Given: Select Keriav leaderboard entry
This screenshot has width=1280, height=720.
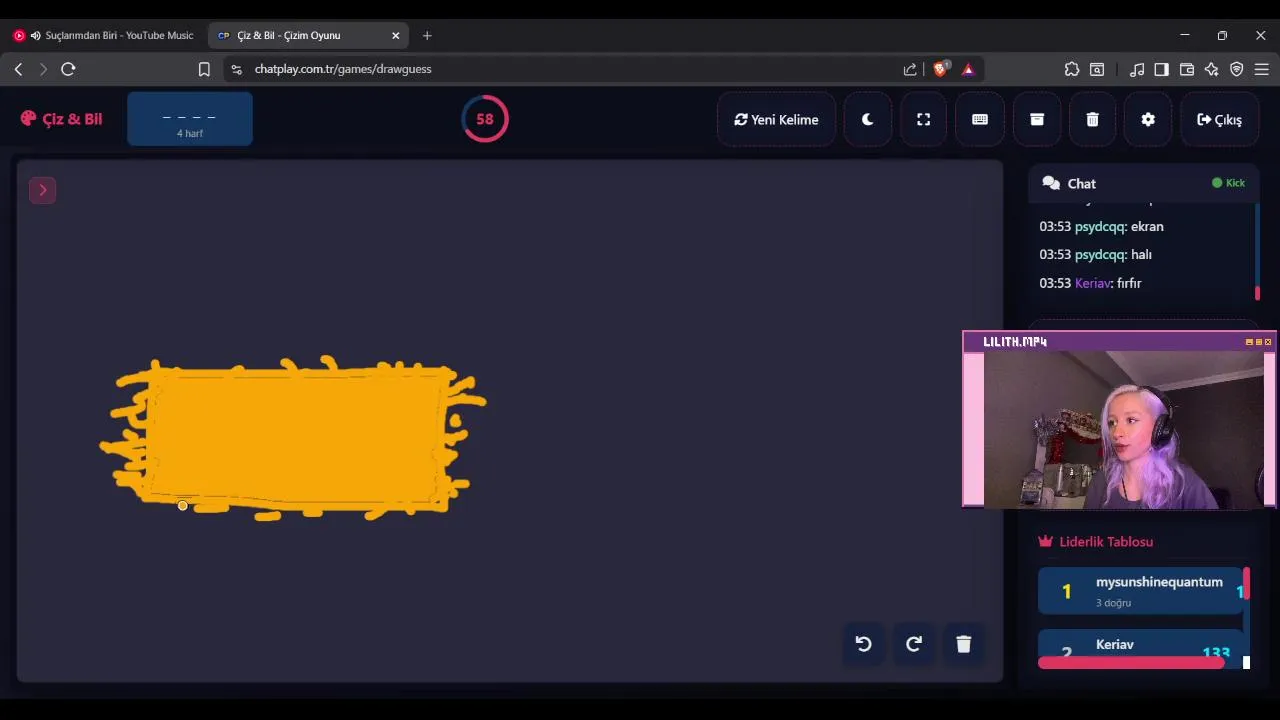Looking at the screenshot, I should tap(1140, 646).
